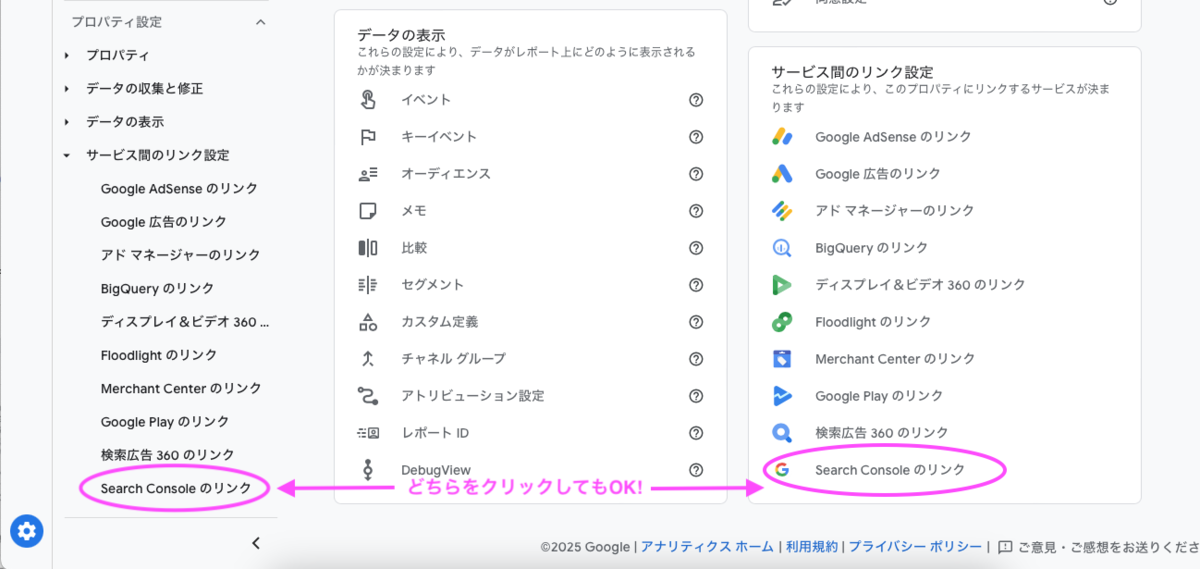Open プライバシー ポリシー footer link

[915, 547]
